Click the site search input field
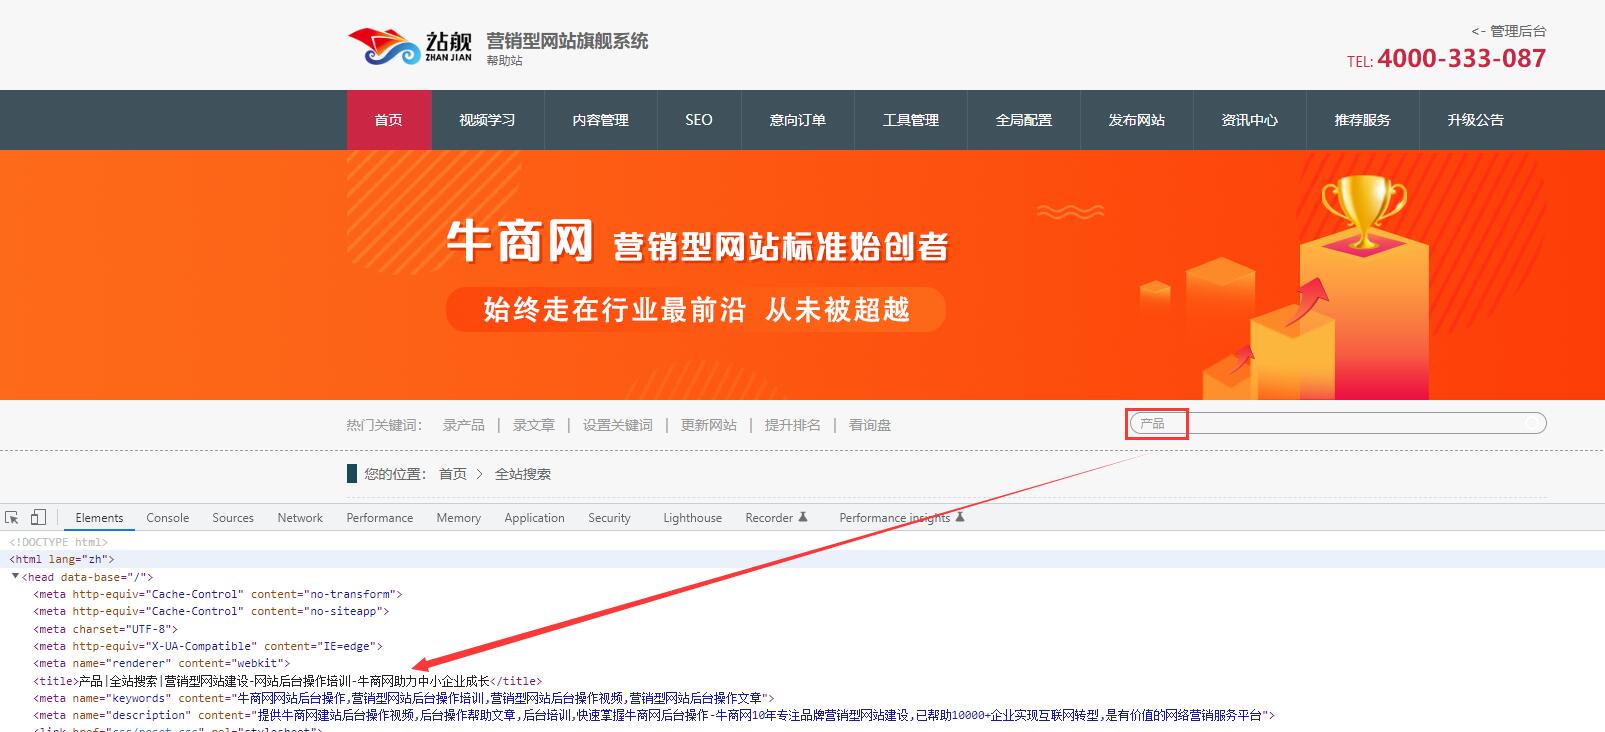Viewport: 1605px width, 732px height. tap(1338, 424)
